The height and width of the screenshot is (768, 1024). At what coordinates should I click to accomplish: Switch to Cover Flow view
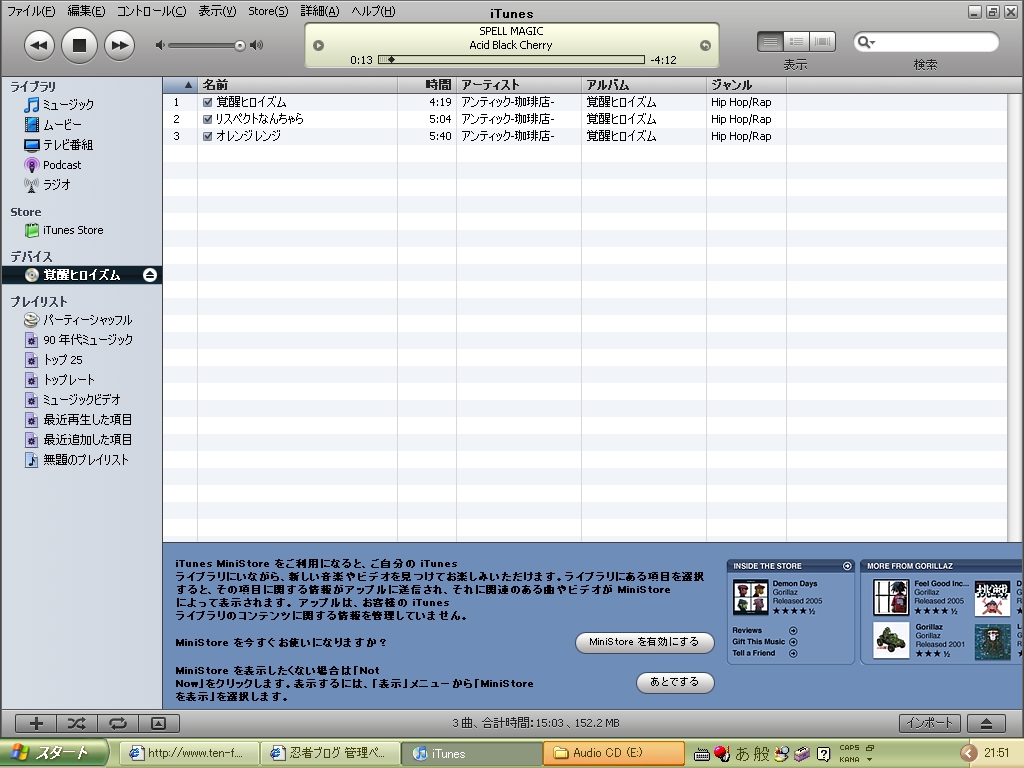(823, 42)
